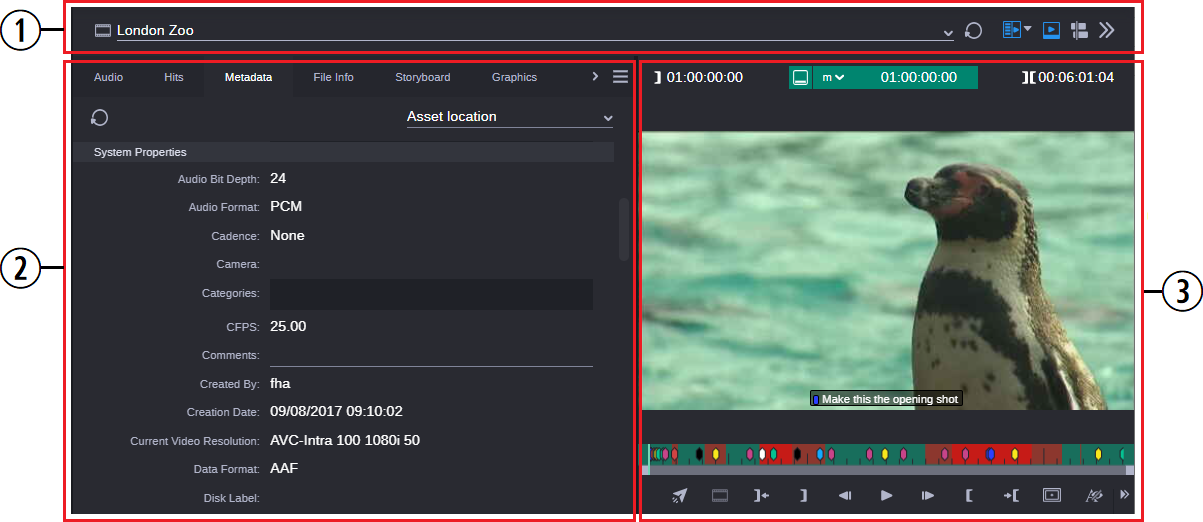
Task: Expand the London Zoo asset dropdown
Action: (x=948, y=33)
